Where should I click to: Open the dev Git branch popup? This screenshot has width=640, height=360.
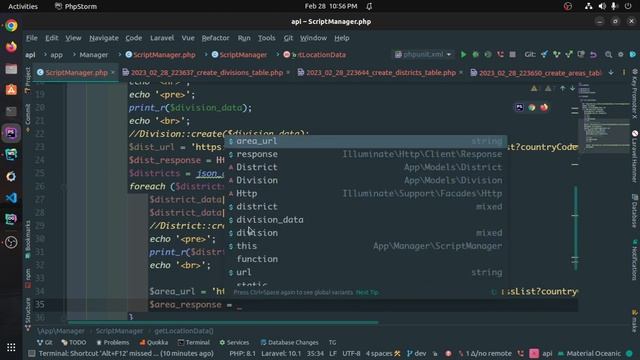point(416,353)
